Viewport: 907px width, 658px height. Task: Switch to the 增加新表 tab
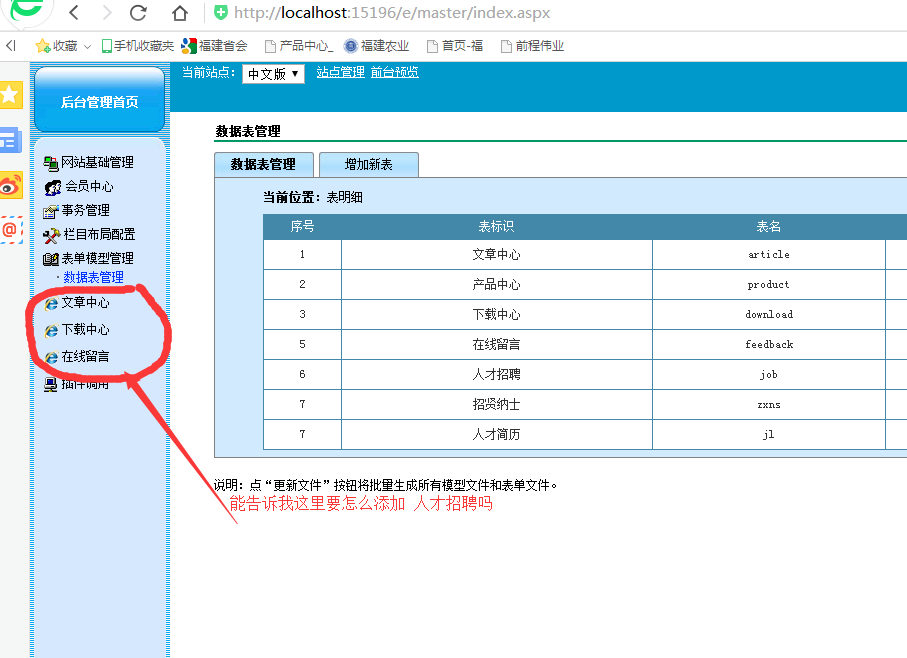(x=368, y=165)
